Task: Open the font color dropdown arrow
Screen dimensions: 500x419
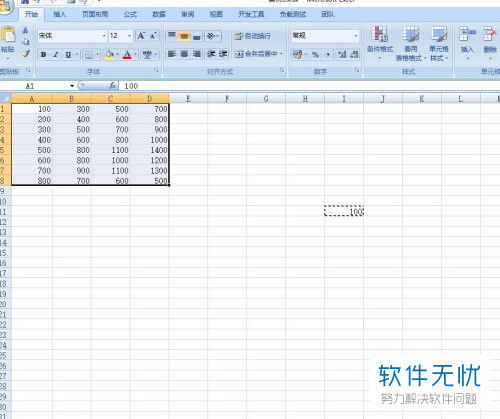Action: [x=136, y=55]
